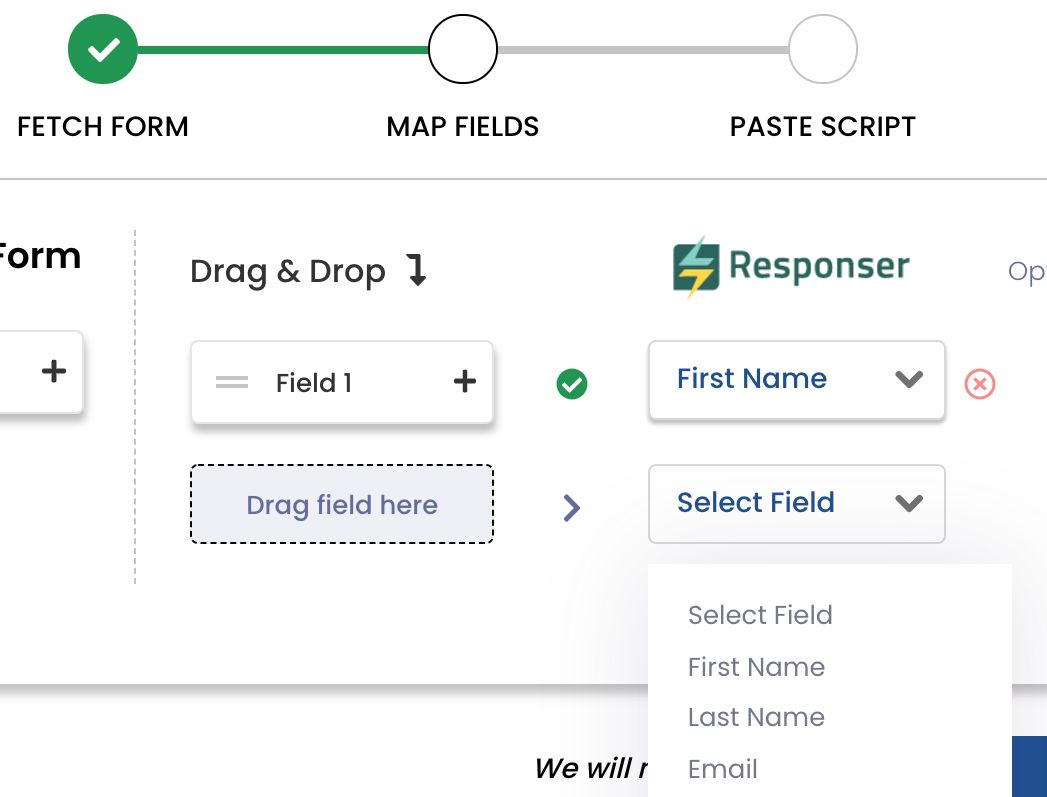Click the Paste Script step circle
Viewport: 1047px width, 797px height.
pos(822,48)
